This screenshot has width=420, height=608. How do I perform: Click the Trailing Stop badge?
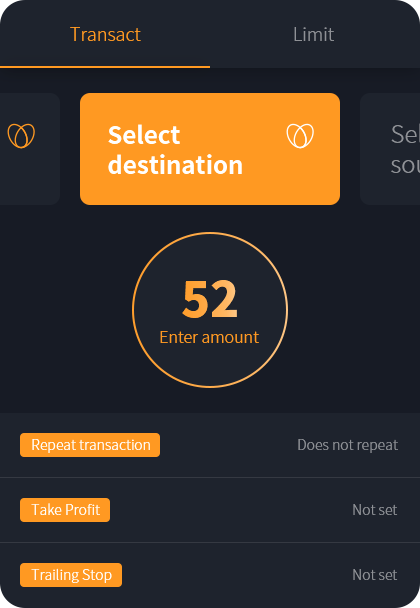click(71, 574)
